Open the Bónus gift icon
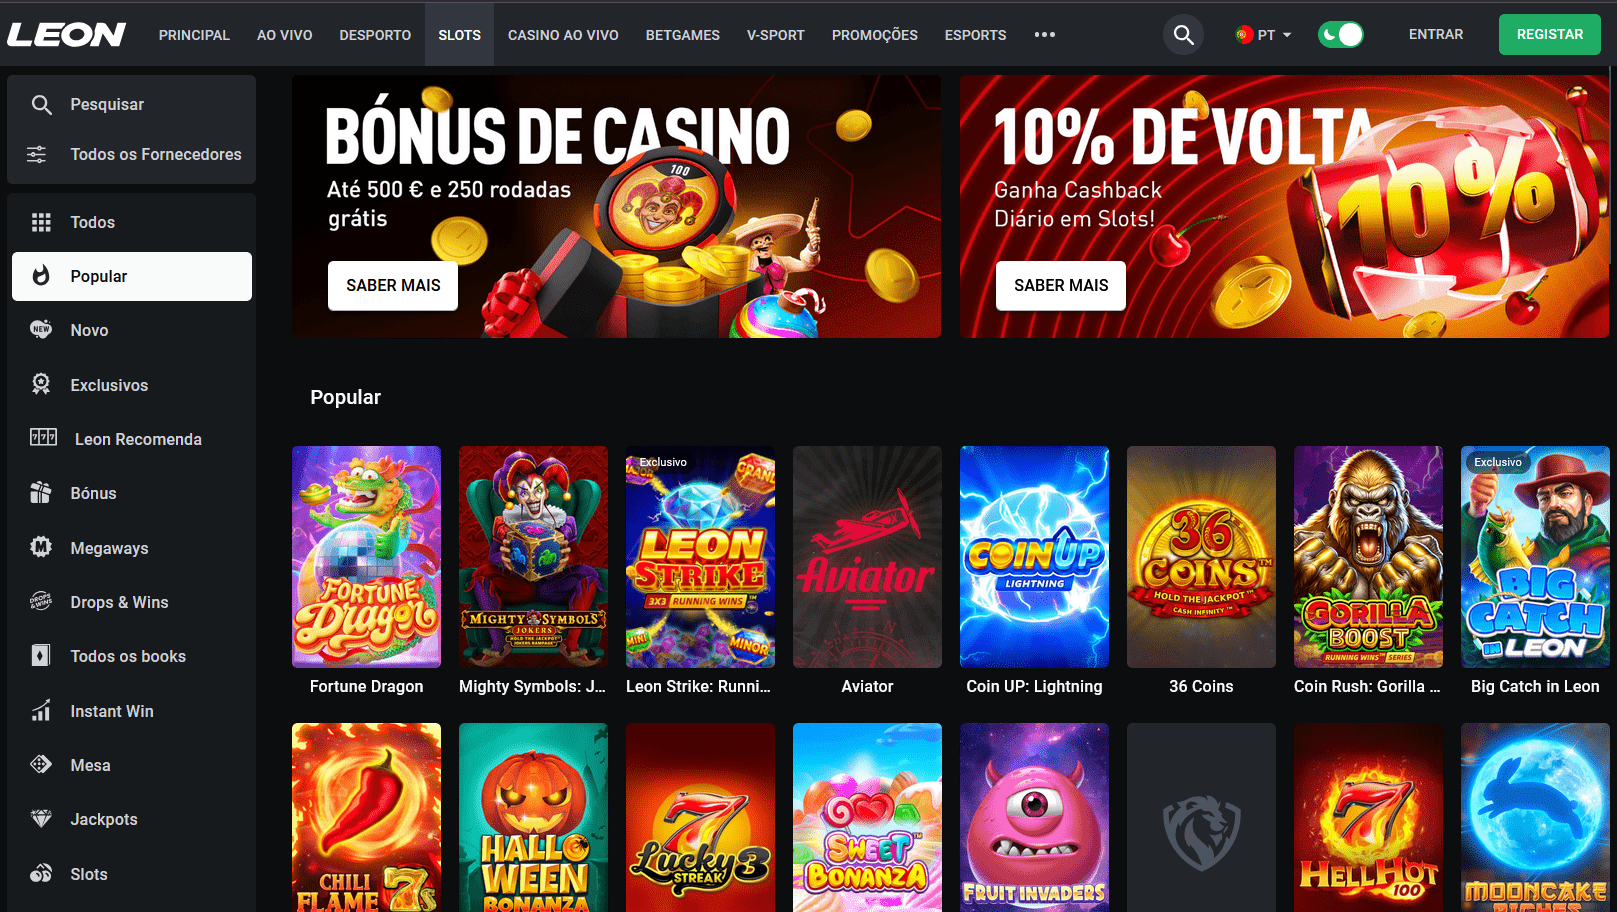The image size is (1617, 912). (x=41, y=492)
